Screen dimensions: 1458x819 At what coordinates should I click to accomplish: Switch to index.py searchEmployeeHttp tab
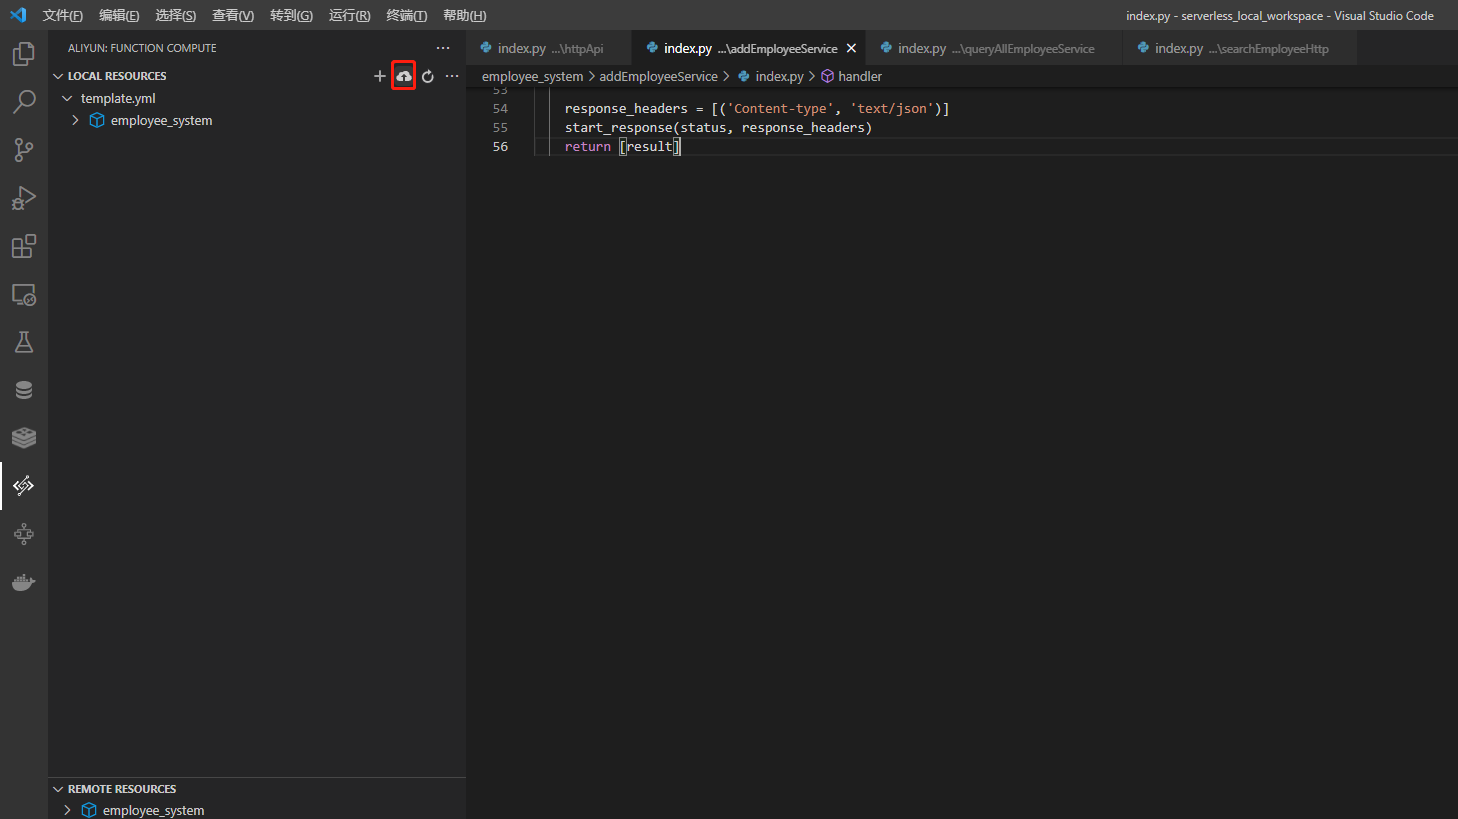[1240, 48]
